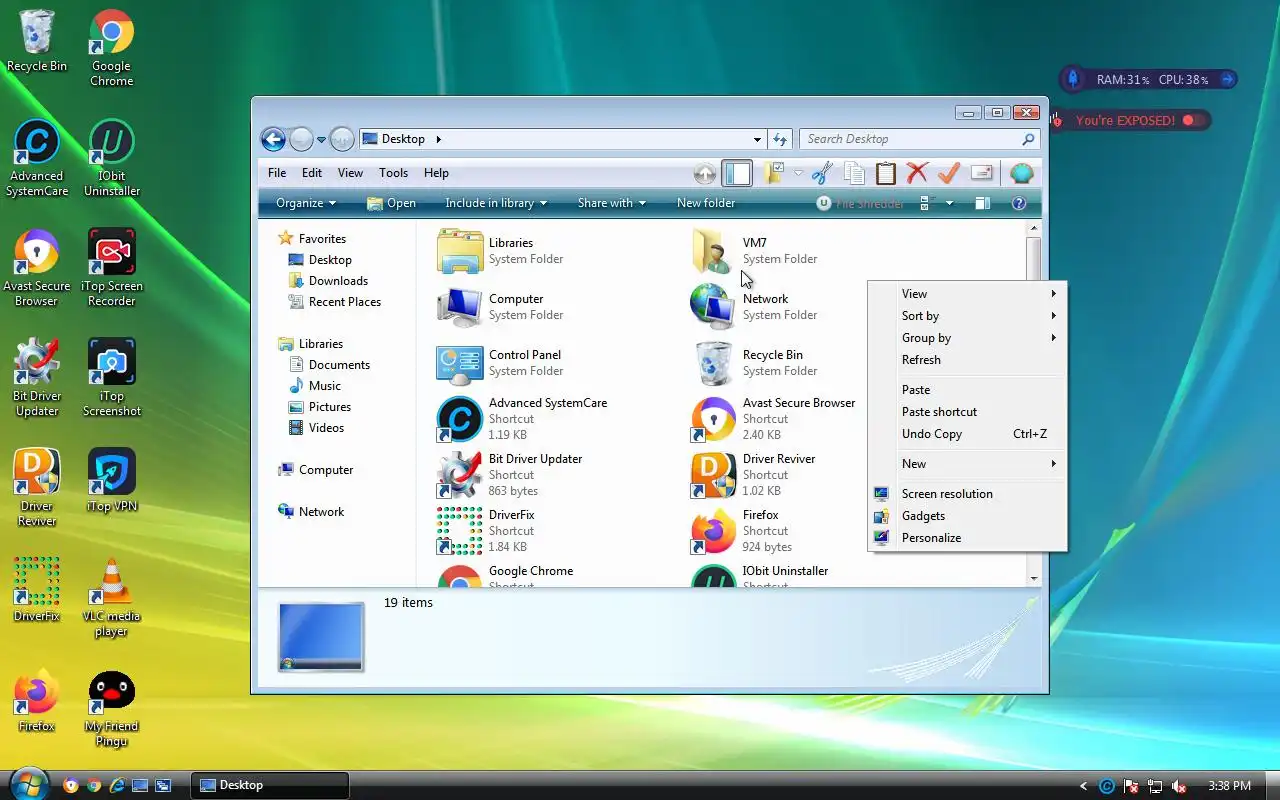Select Firefox shortcut in the file list
Screen dimensions: 1280x800
click(742, 531)
